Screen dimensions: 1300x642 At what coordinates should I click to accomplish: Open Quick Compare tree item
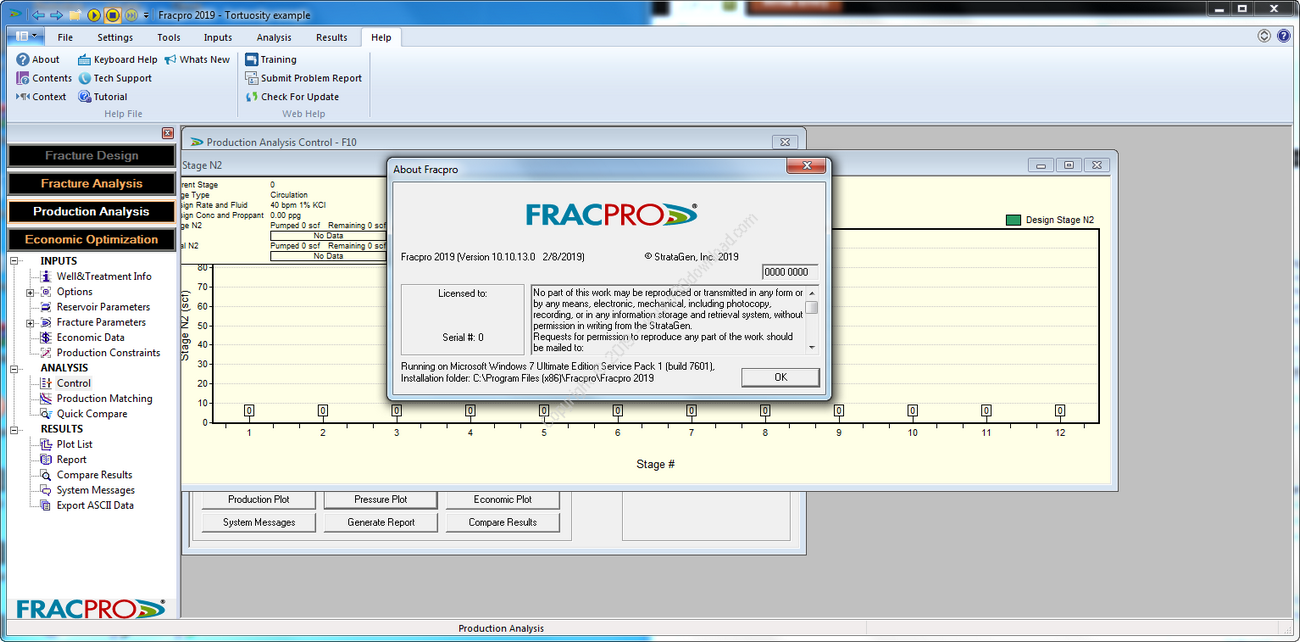pyautogui.click(x=91, y=414)
